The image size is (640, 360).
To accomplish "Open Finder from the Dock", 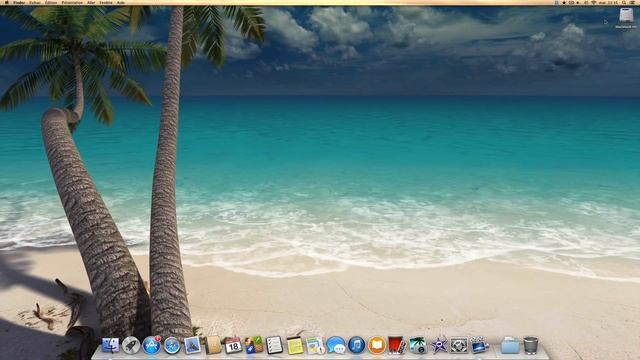I will point(110,345).
